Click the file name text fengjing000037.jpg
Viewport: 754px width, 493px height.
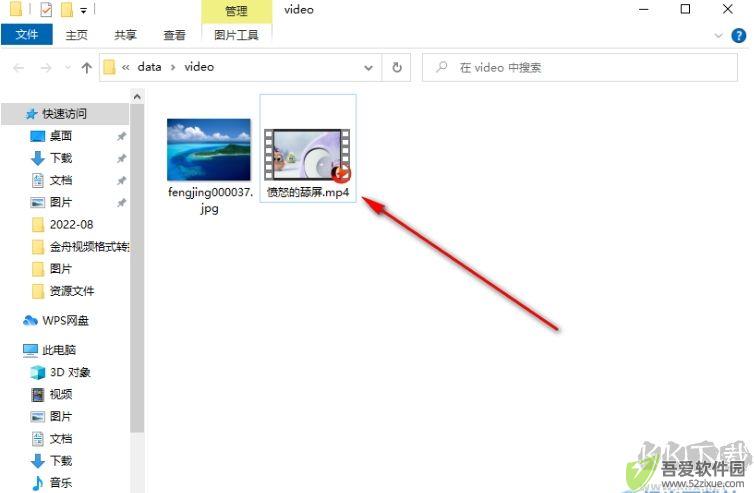[x=210, y=200]
